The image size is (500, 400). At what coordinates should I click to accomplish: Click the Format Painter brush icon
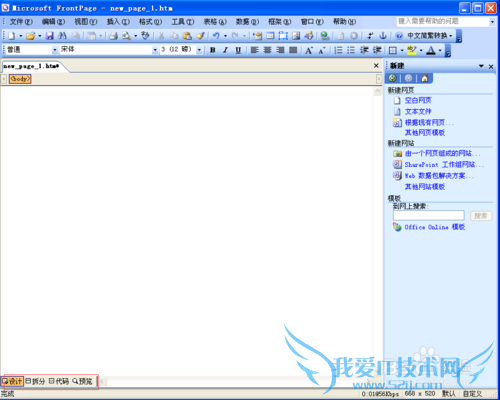(200, 36)
